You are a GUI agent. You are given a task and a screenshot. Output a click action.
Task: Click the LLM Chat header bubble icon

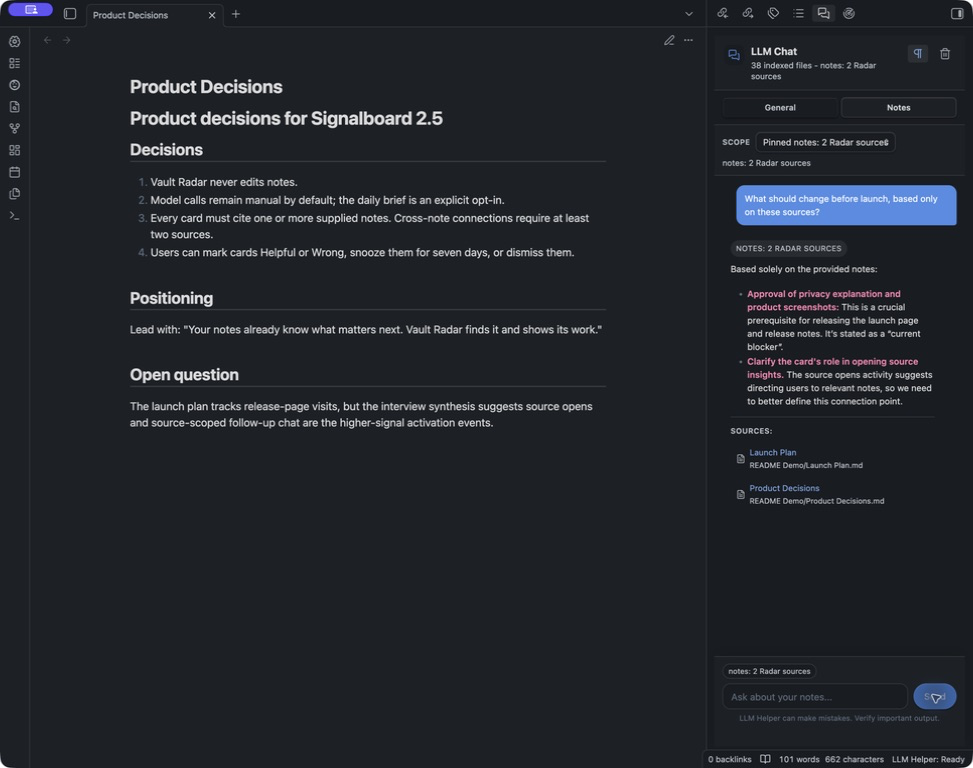[733, 55]
